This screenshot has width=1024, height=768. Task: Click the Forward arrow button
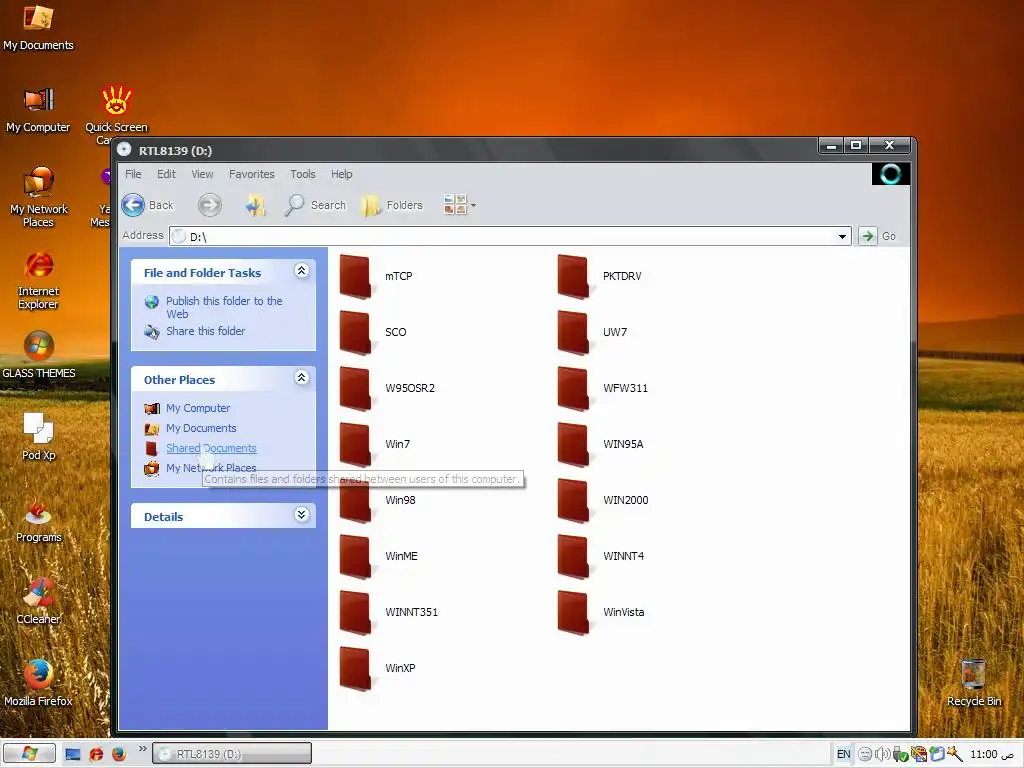coord(210,205)
